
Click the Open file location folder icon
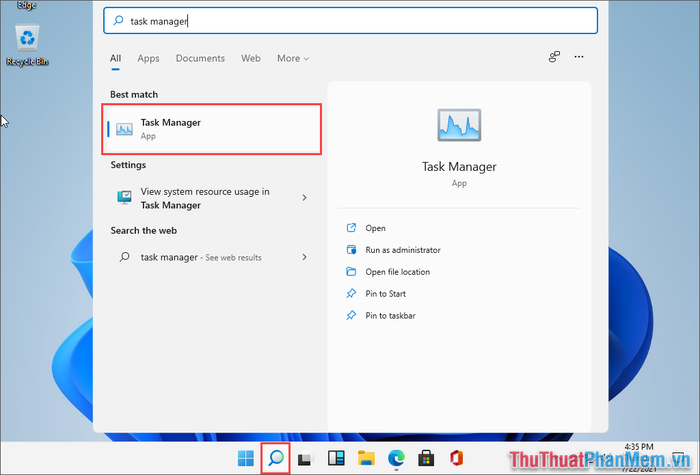pyautogui.click(x=351, y=271)
